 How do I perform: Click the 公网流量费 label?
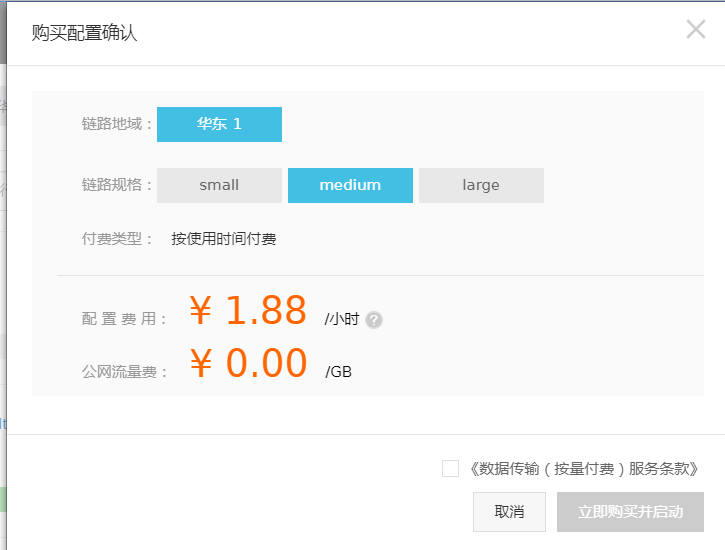point(125,372)
